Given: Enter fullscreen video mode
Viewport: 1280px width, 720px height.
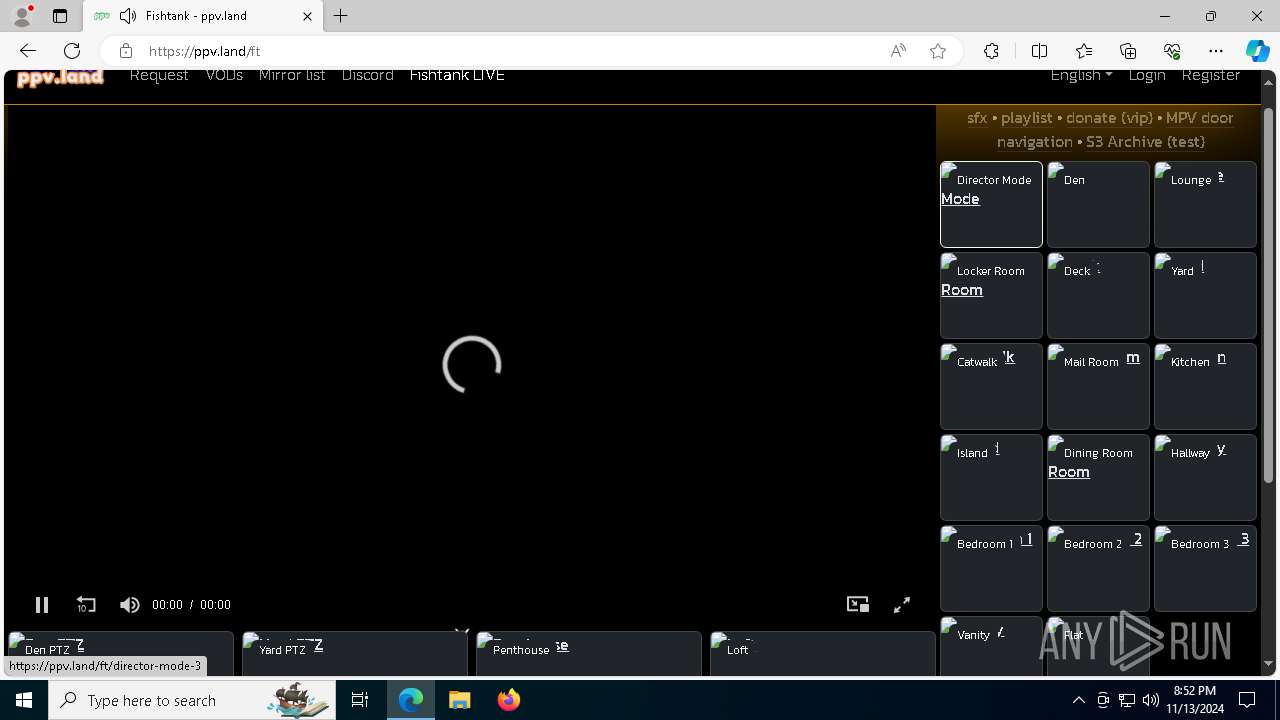Looking at the screenshot, I should pos(902,605).
